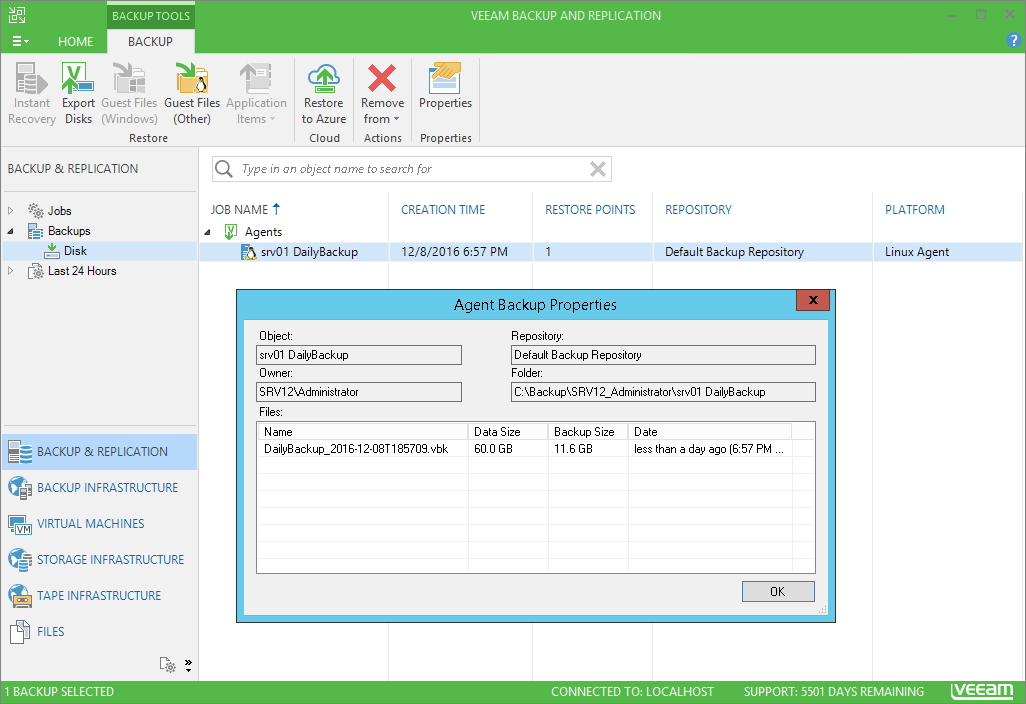The image size is (1026, 704).
Task: Click CONNECTED TO: LOCALHOST status
Action: click(x=632, y=692)
